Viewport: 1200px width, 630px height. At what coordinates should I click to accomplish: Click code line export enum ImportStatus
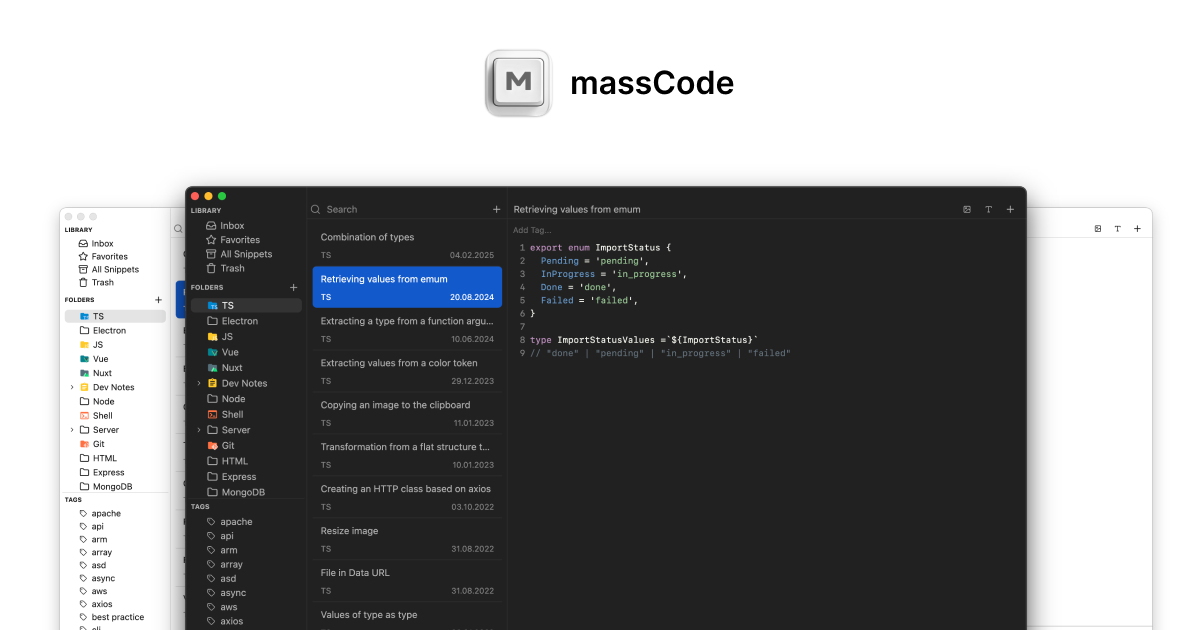pos(600,247)
